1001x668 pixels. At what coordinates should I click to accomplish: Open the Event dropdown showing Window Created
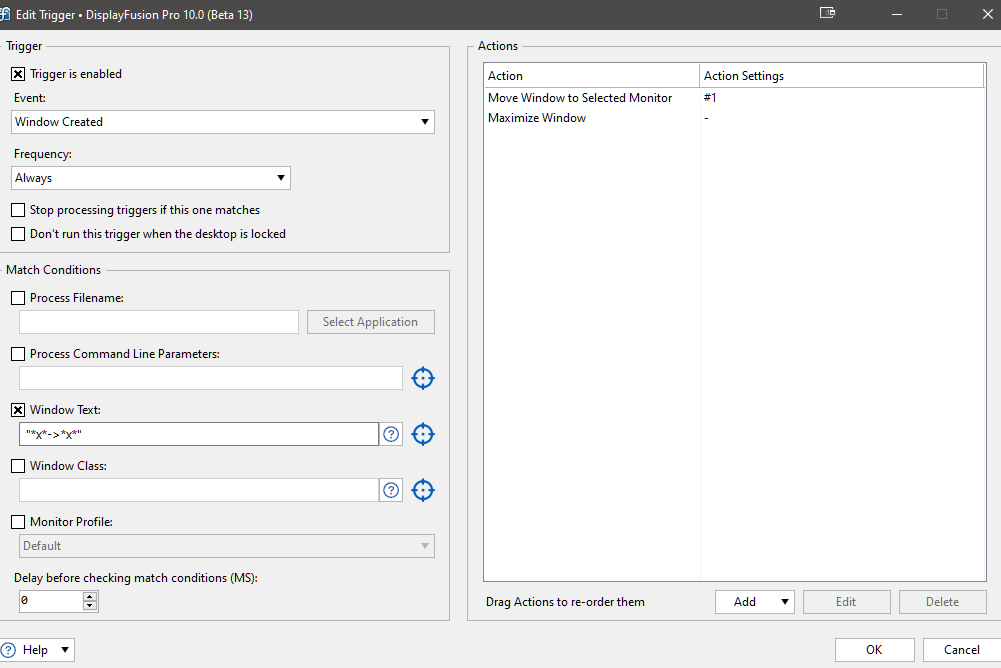pyautogui.click(x=223, y=122)
